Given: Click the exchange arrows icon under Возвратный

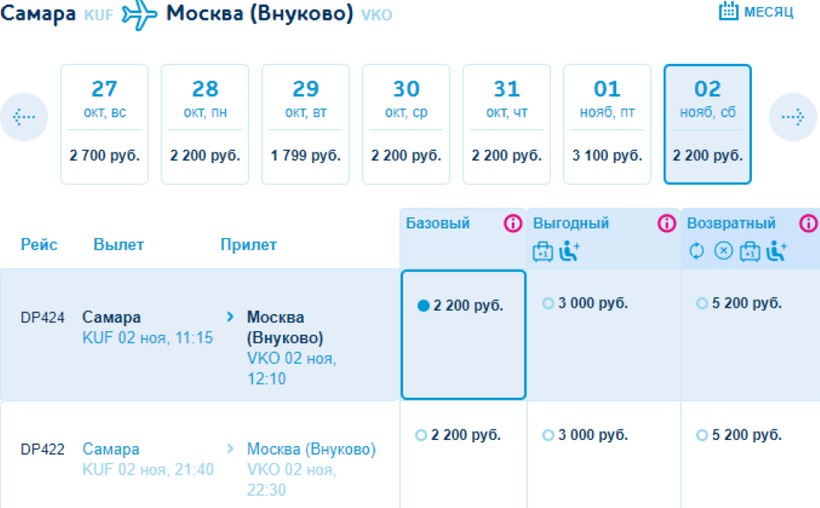Looking at the screenshot, I should 697,252.
